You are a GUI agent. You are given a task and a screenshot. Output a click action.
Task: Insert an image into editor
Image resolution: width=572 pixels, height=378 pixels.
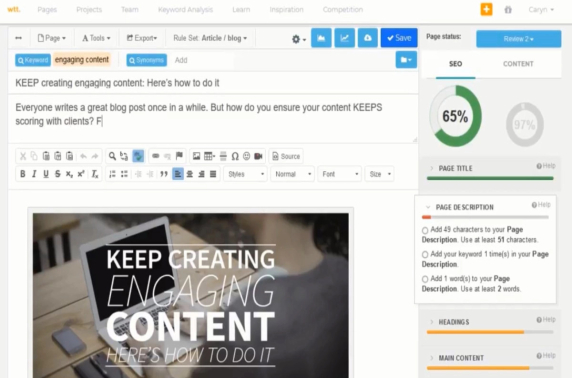pyautogui.click(x=196, y=156)
